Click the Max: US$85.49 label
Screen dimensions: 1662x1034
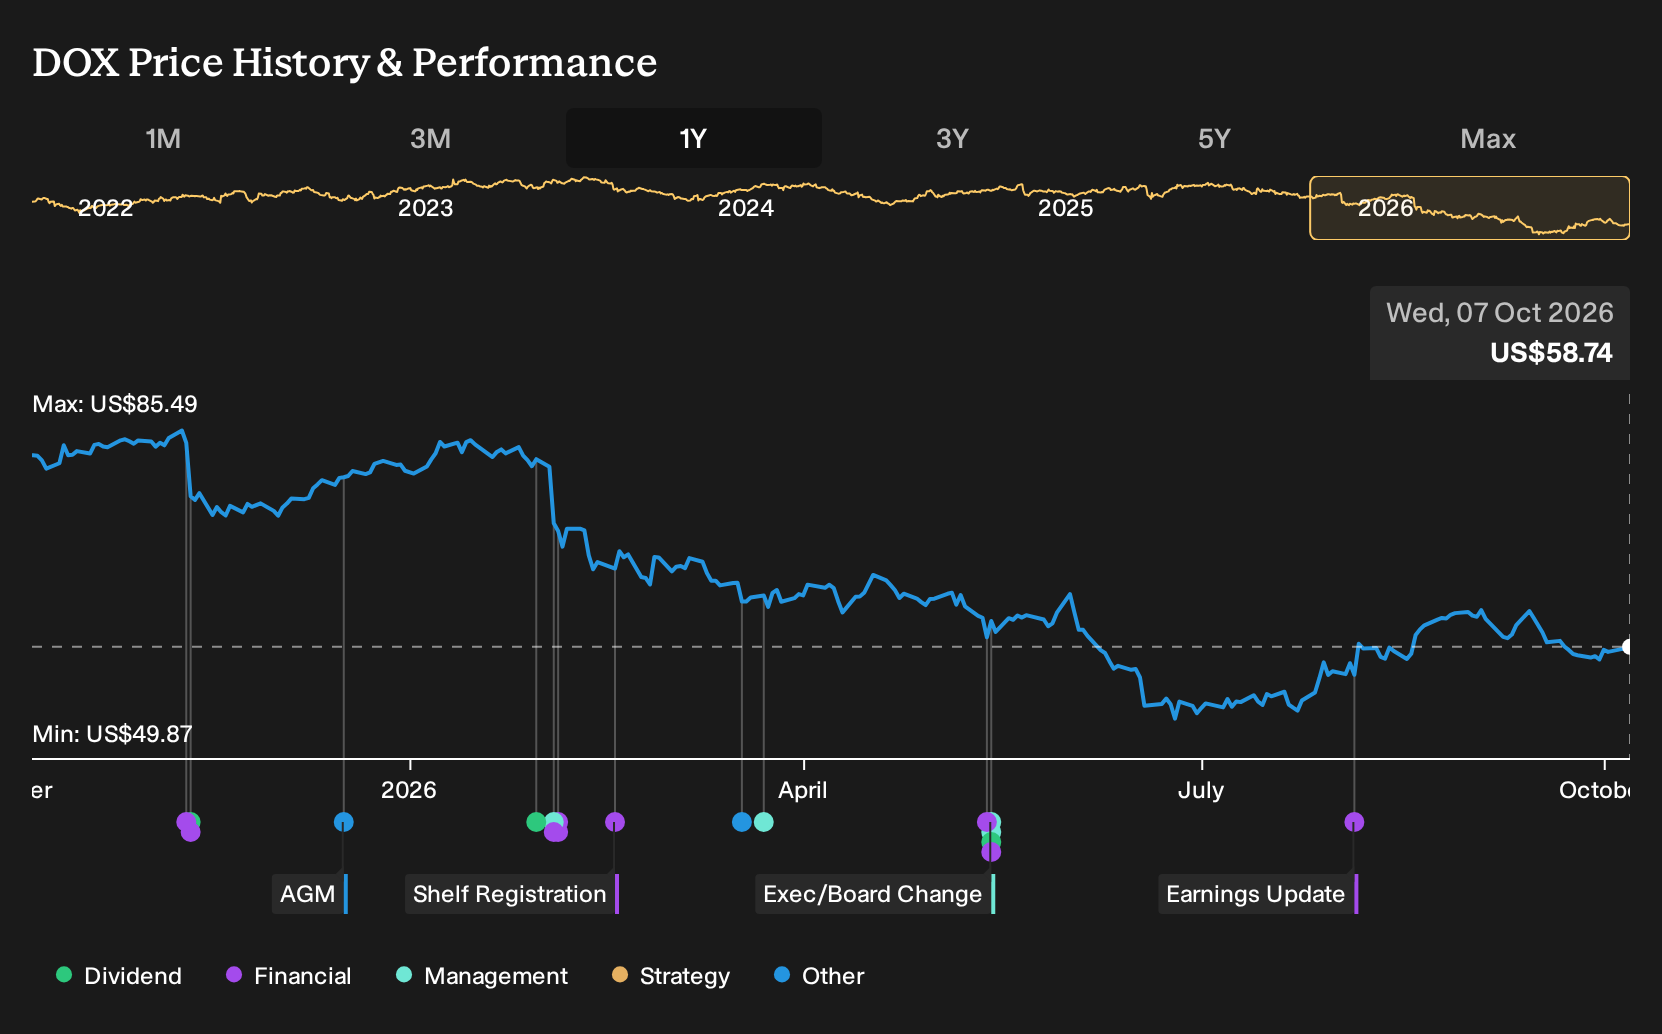[x=115, y=404]
